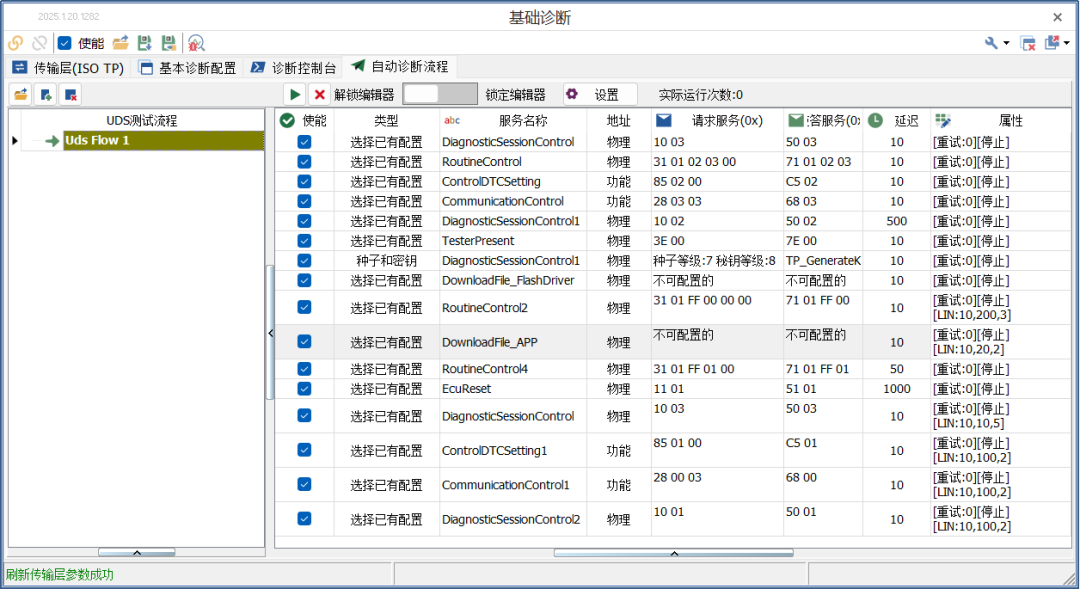Image resolution: width=1080 pixels, height=589 pixels.
Task: Click the ^ handle below the steps table
Action: [674, 553]
